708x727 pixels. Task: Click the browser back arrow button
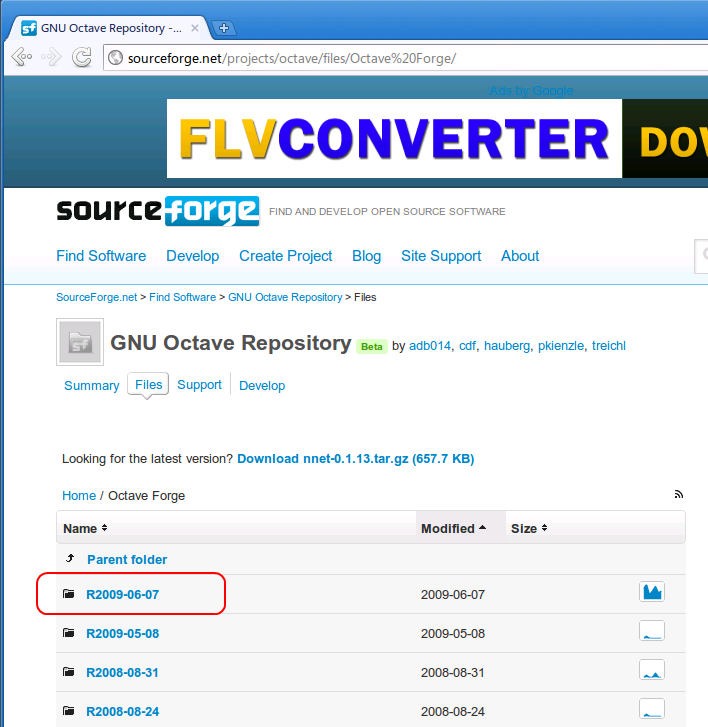tap(22, 57)
